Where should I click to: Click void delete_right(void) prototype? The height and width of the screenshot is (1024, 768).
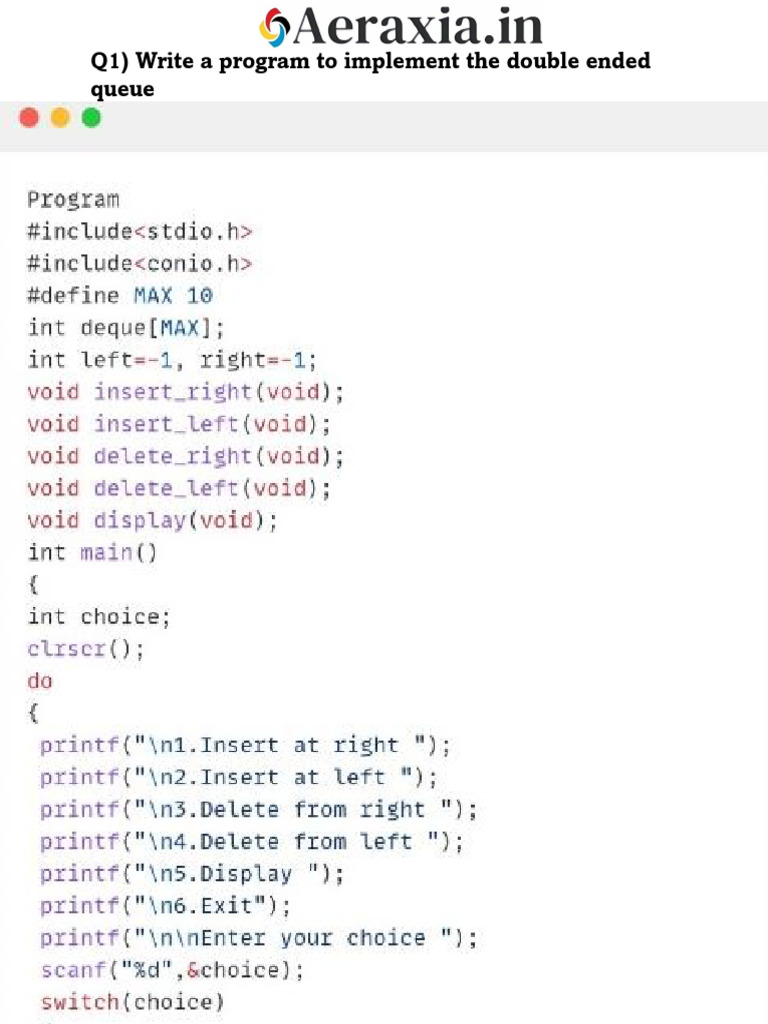click(185, 456)
